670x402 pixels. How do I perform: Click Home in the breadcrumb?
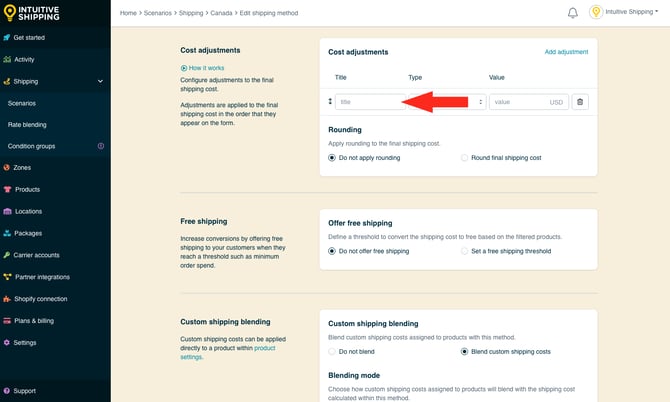point(128,13)
